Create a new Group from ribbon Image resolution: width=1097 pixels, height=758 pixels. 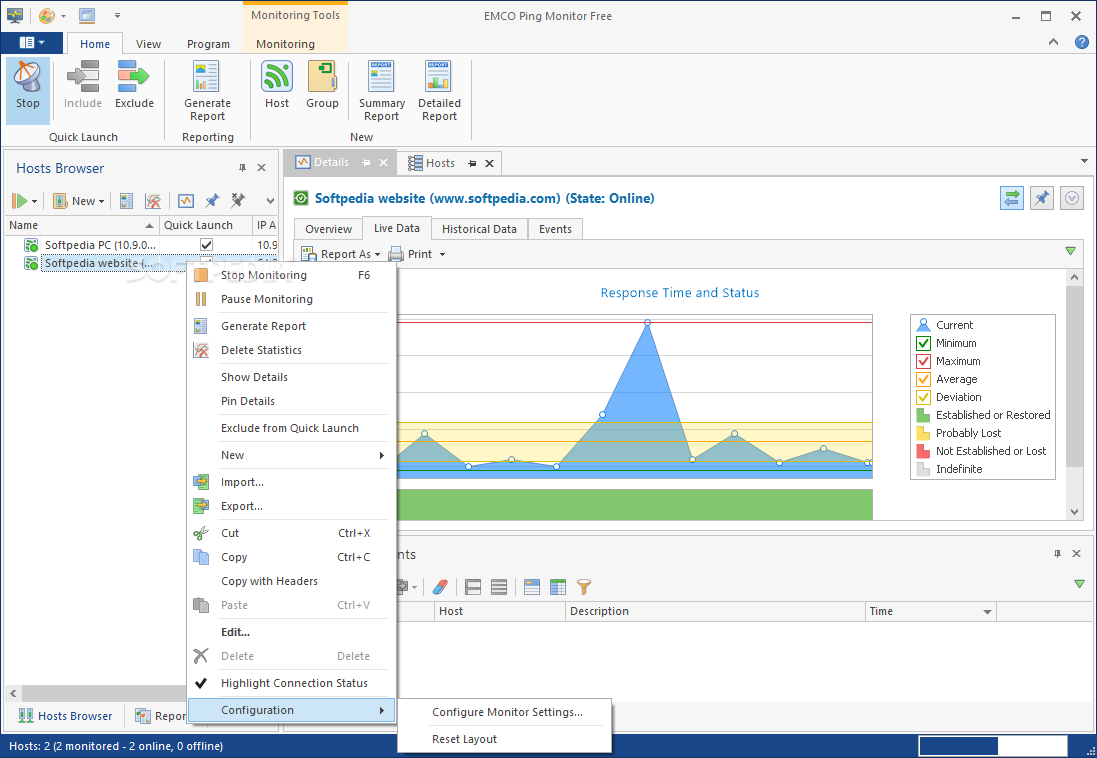click(x=323, y=85)
